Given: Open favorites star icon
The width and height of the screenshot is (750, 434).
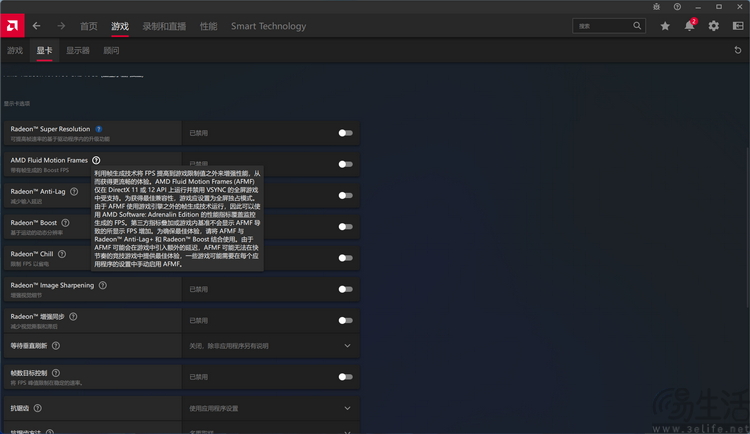Looking at the screenshot, I should 665,26.
